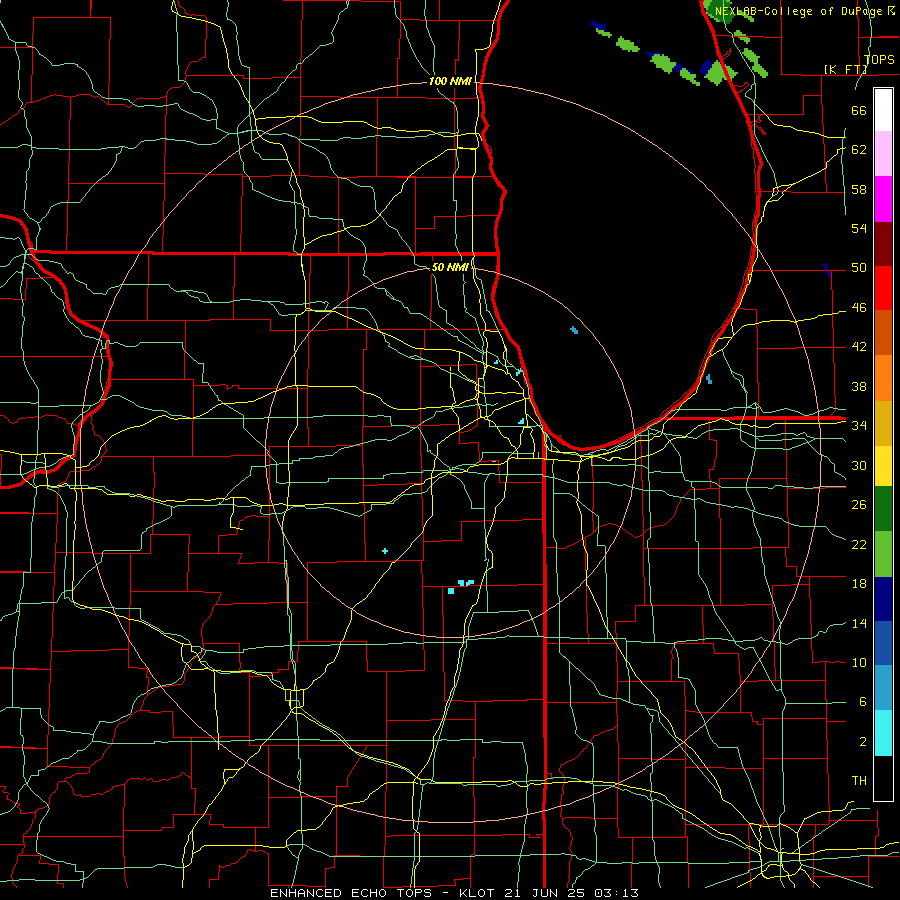Select the 26 legend label

pyautogui.click(x=859, y=505)
